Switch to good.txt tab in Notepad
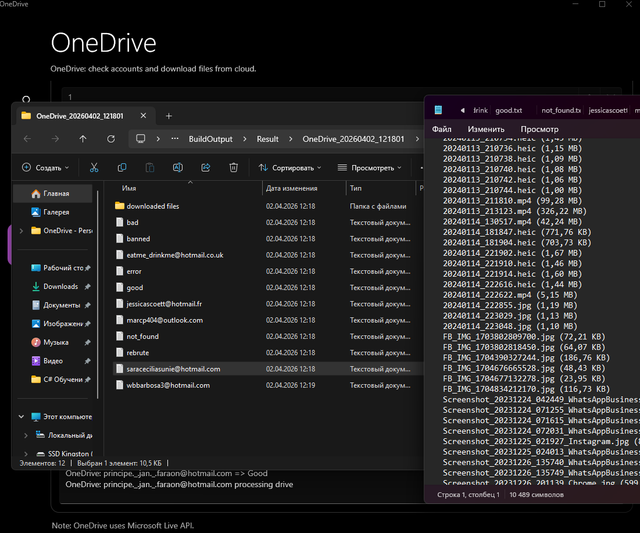This screenshot has height=533, width=640. (x=509, y=110)
